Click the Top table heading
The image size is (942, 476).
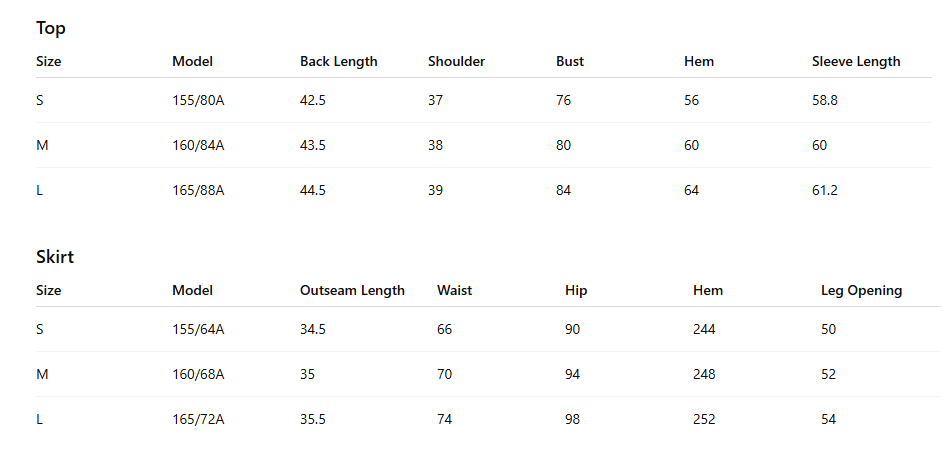point(50,28)
